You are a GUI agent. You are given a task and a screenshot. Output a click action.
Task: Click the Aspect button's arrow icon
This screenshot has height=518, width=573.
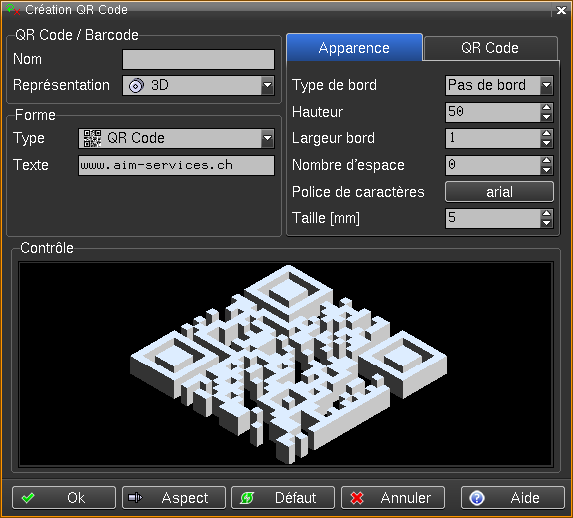coord(135,498)
